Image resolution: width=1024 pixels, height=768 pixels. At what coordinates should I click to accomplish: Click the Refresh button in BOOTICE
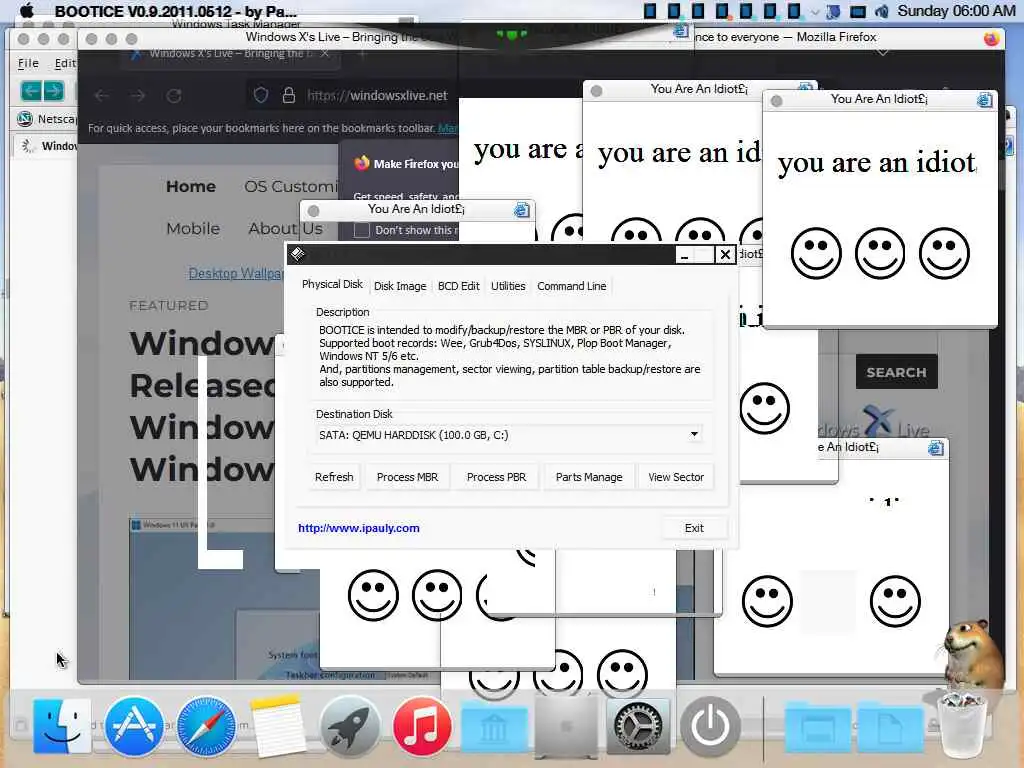point(334,477)
